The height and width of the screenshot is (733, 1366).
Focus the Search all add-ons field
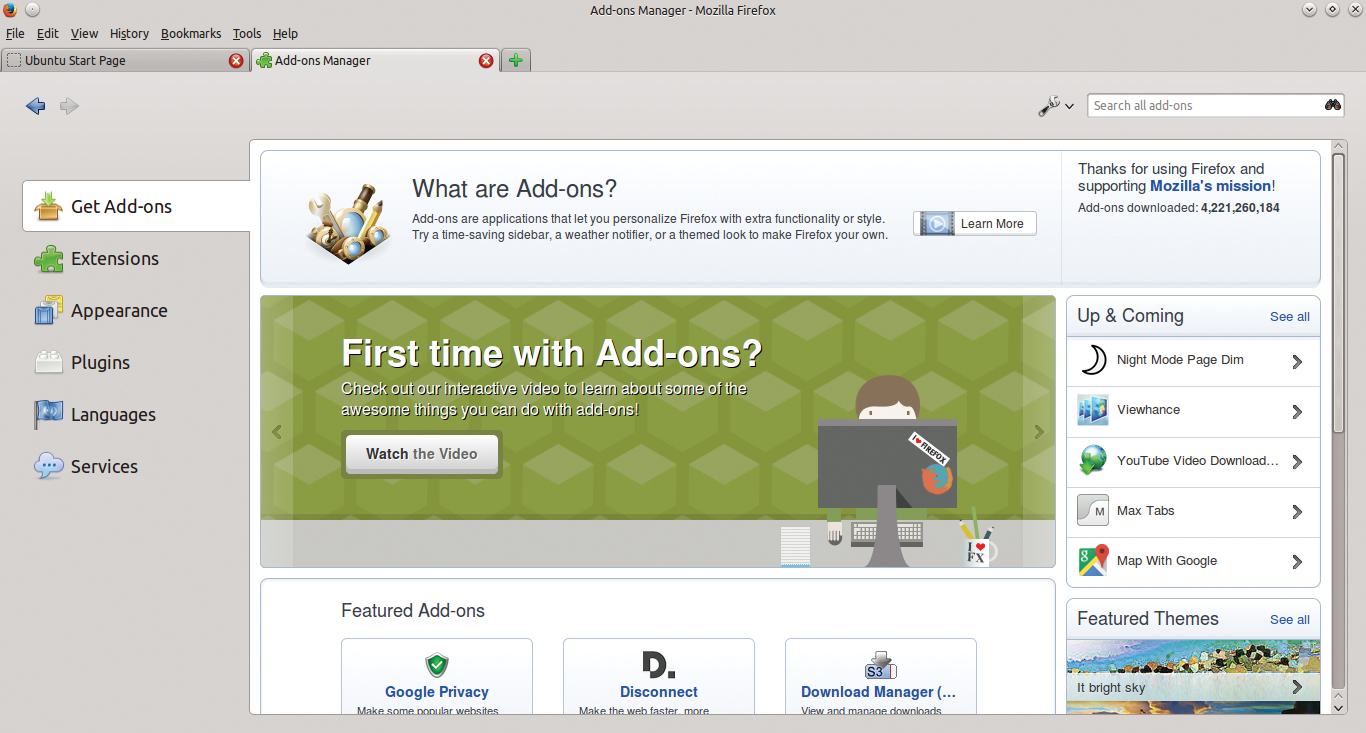pyautogui.click(x=1206, y=105)
